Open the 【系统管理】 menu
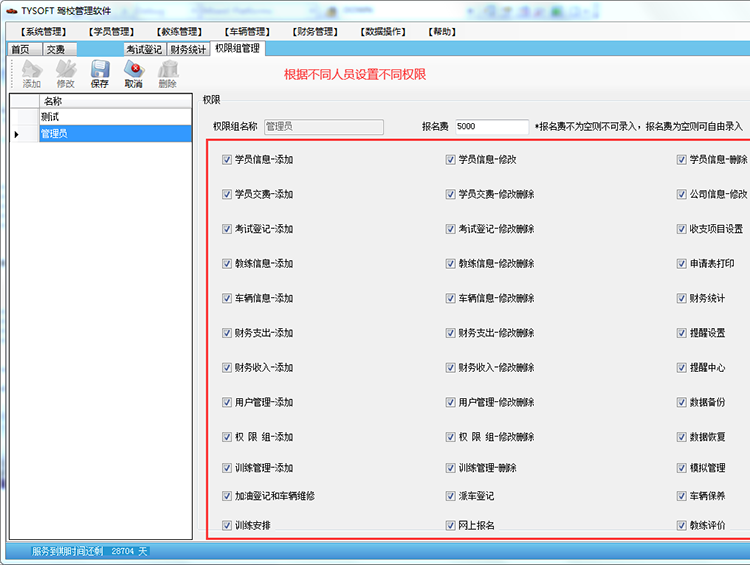This screenshot has height=565, width=750. [49, 32]
